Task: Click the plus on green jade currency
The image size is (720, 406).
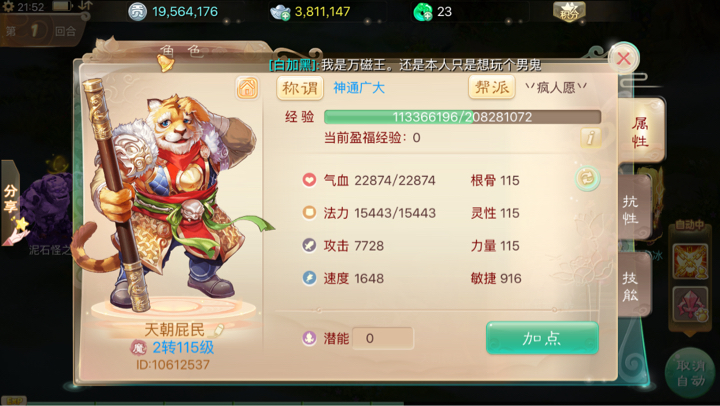Action: (x=427, y=16)
